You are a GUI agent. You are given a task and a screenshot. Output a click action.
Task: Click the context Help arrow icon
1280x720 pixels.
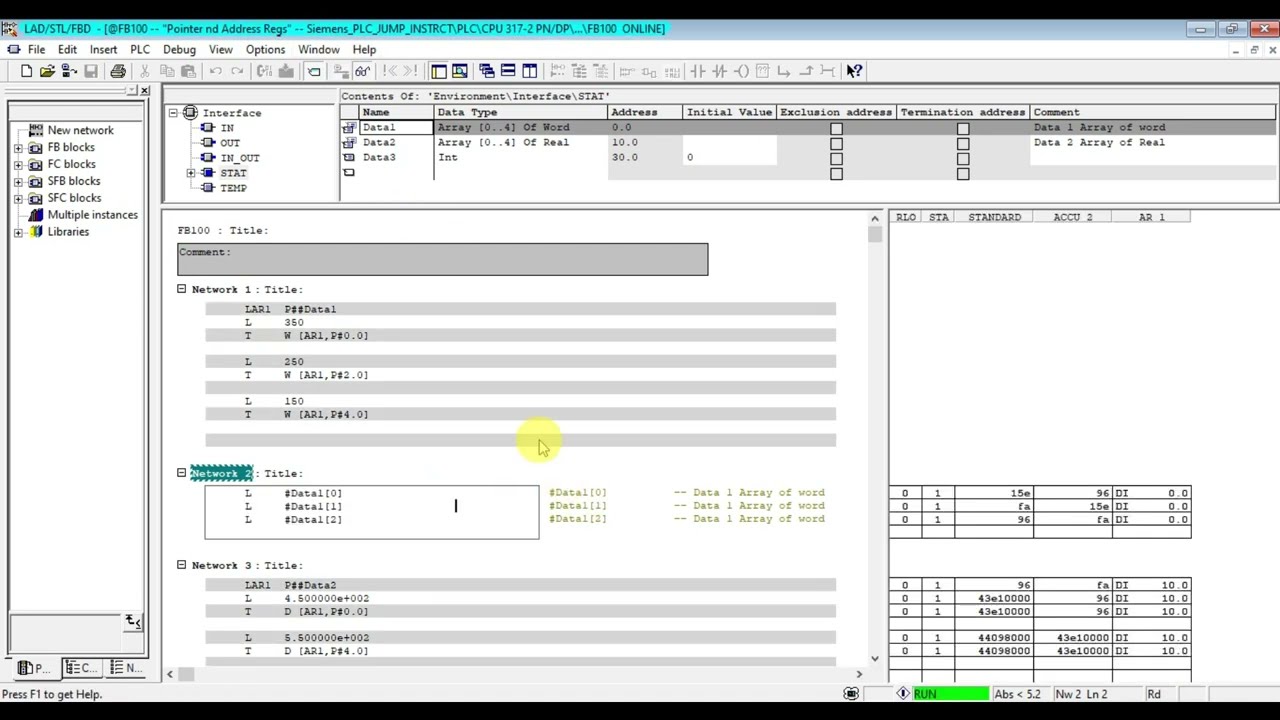click(x=854, y=71)
